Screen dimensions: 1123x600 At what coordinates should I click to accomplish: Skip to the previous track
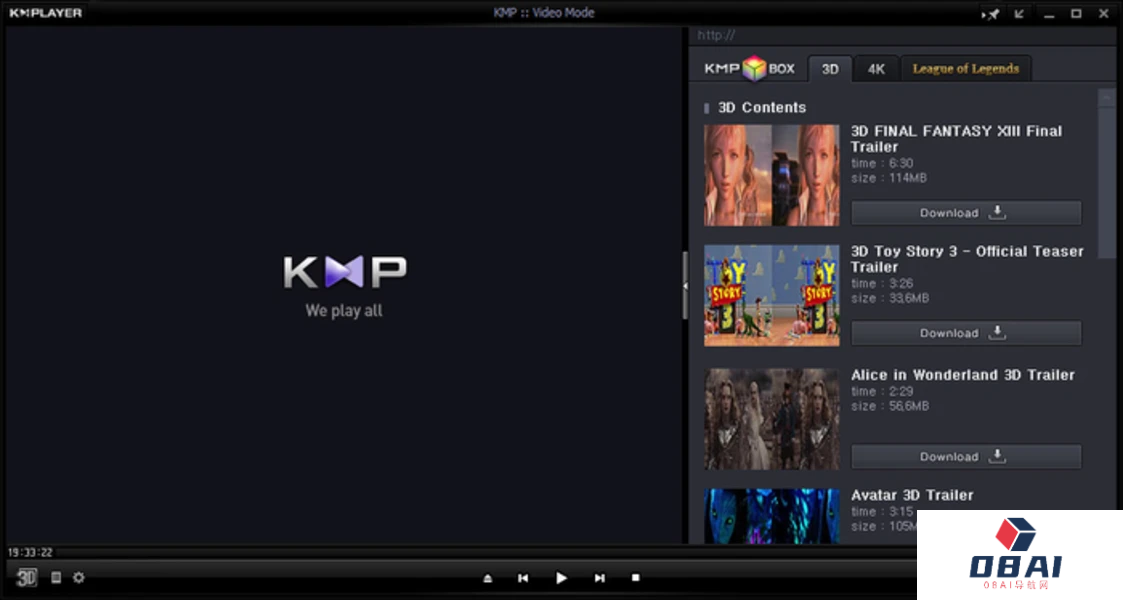[x=523, y=578]
